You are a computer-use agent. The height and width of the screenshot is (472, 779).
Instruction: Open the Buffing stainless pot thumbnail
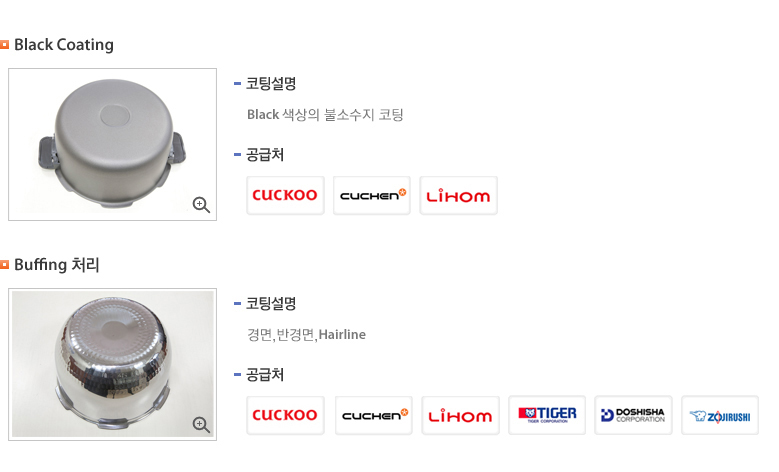(112, 362)
